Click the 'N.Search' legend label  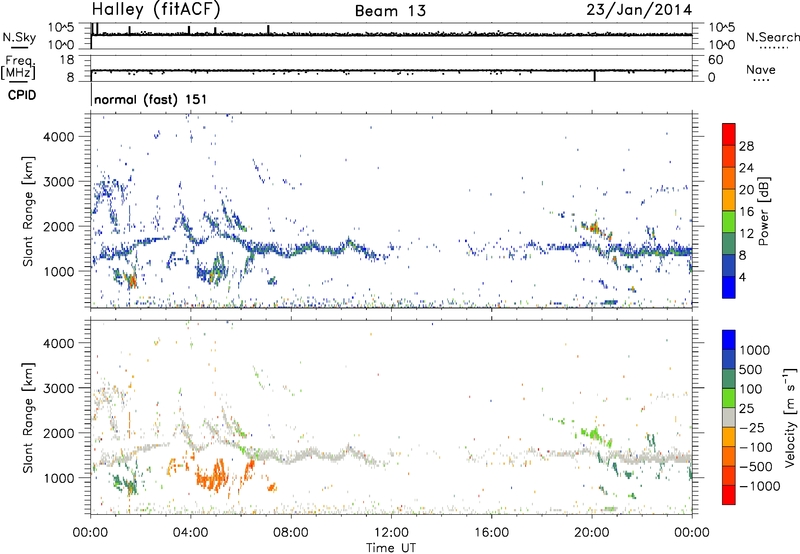pyautogui.click(x=772, y=37)
